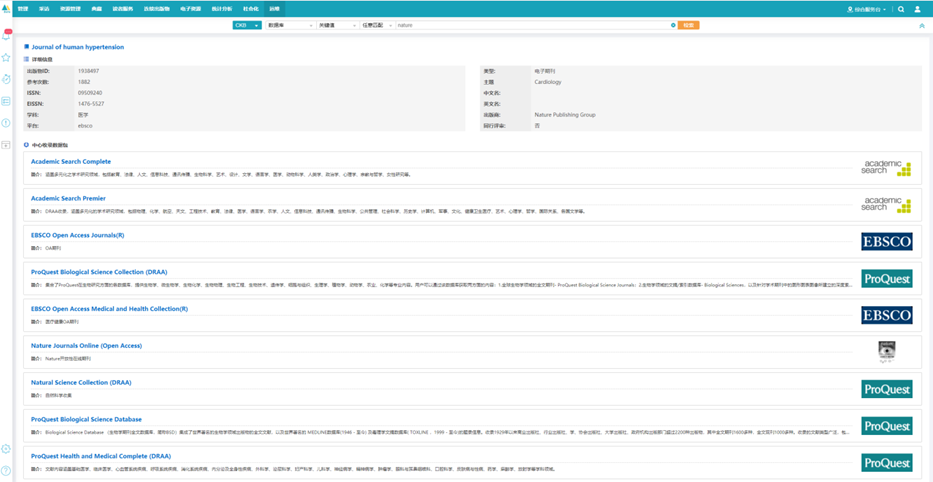Open ProQuest Health and Medical Complete (DRAA) link
The image size is (933, 482).
click(101, 456)
